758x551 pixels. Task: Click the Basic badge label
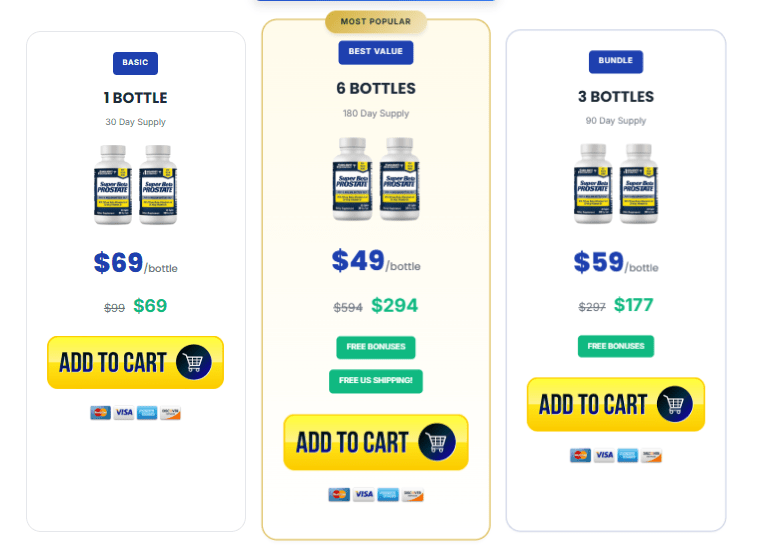click(135, 63)
